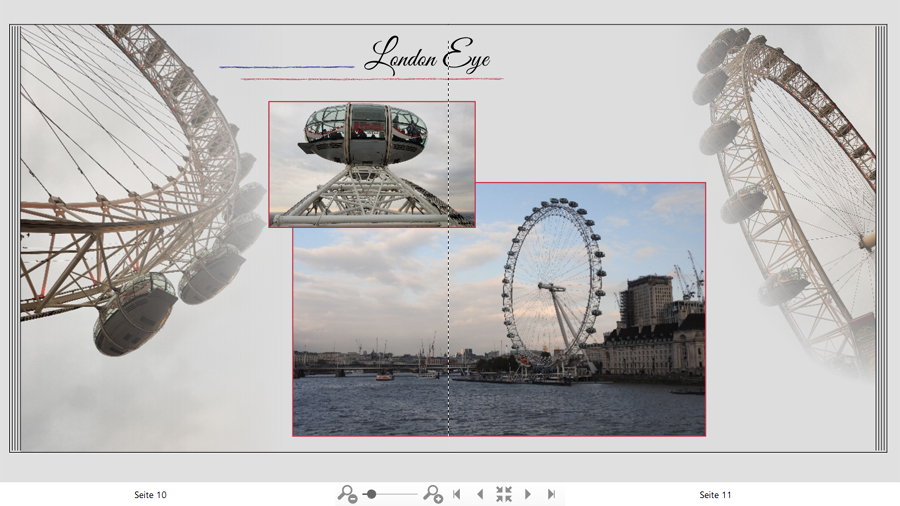Click the zoom slider handle

(x=372, y=494)
